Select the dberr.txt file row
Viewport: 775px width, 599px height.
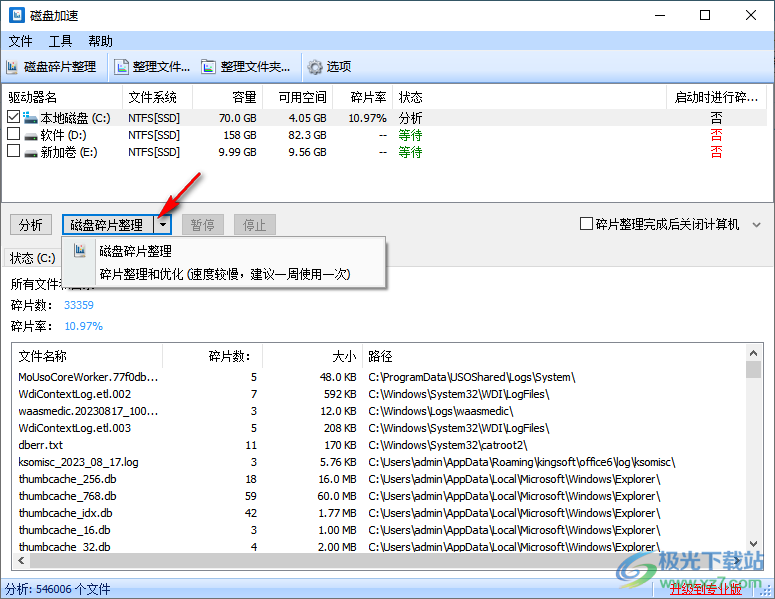379,445
